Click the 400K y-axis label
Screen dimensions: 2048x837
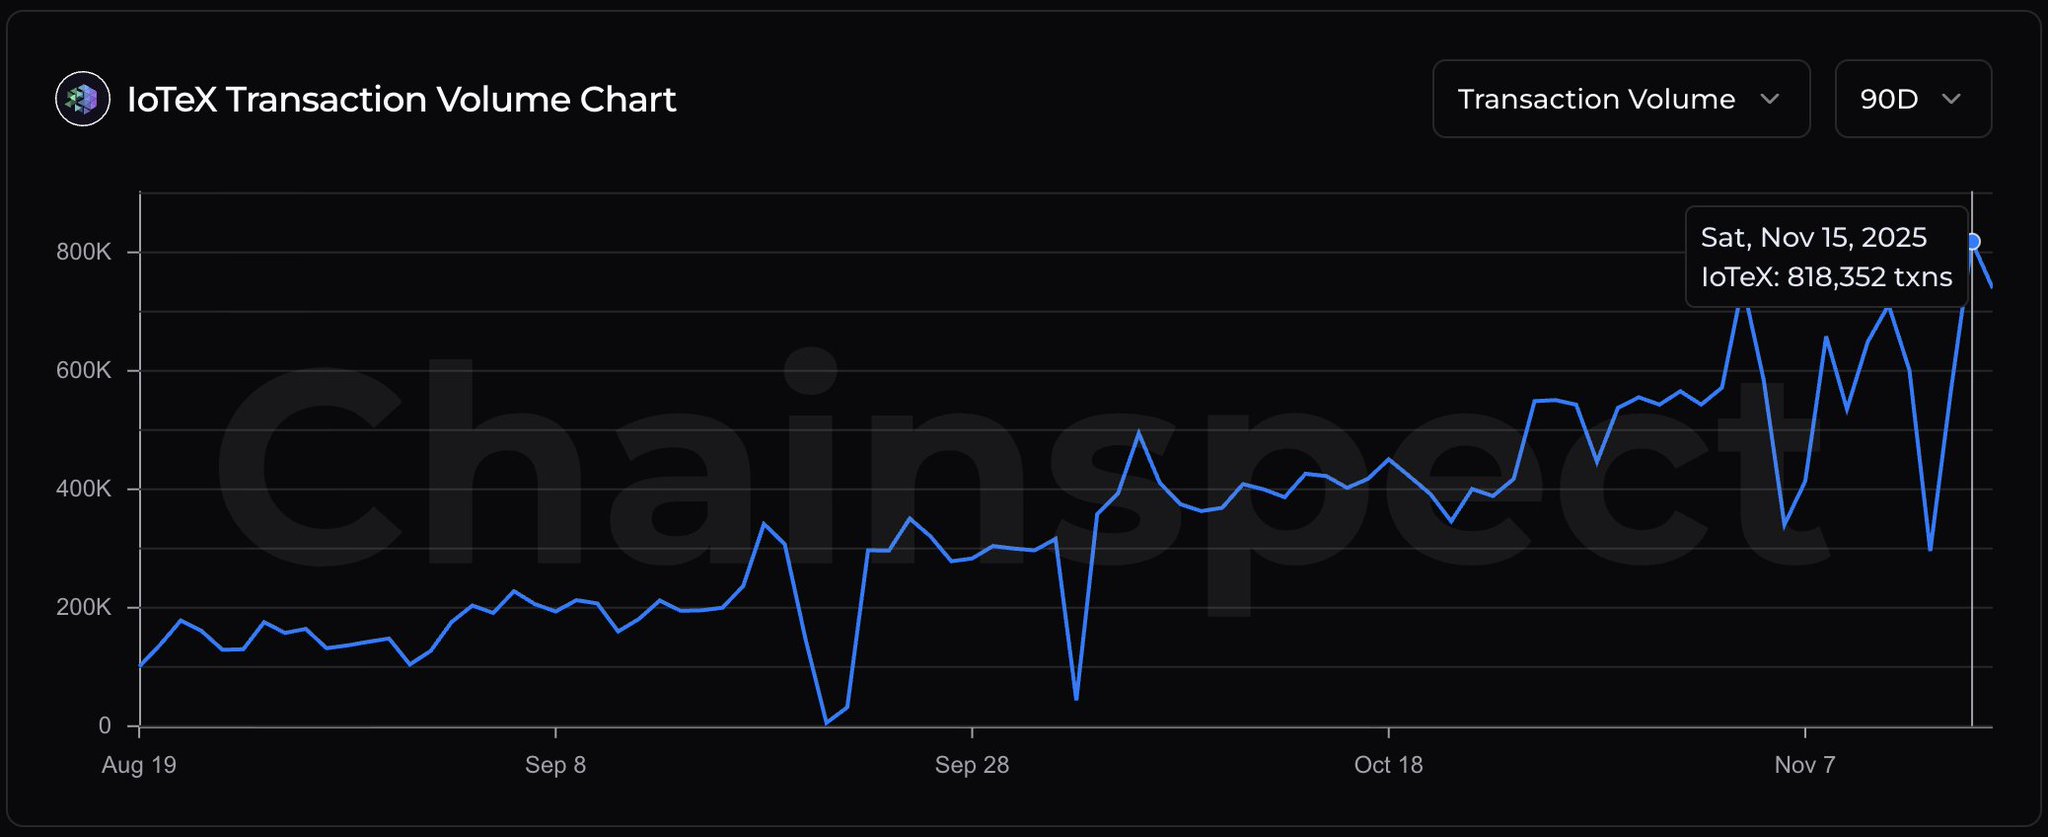click(84, 489)
